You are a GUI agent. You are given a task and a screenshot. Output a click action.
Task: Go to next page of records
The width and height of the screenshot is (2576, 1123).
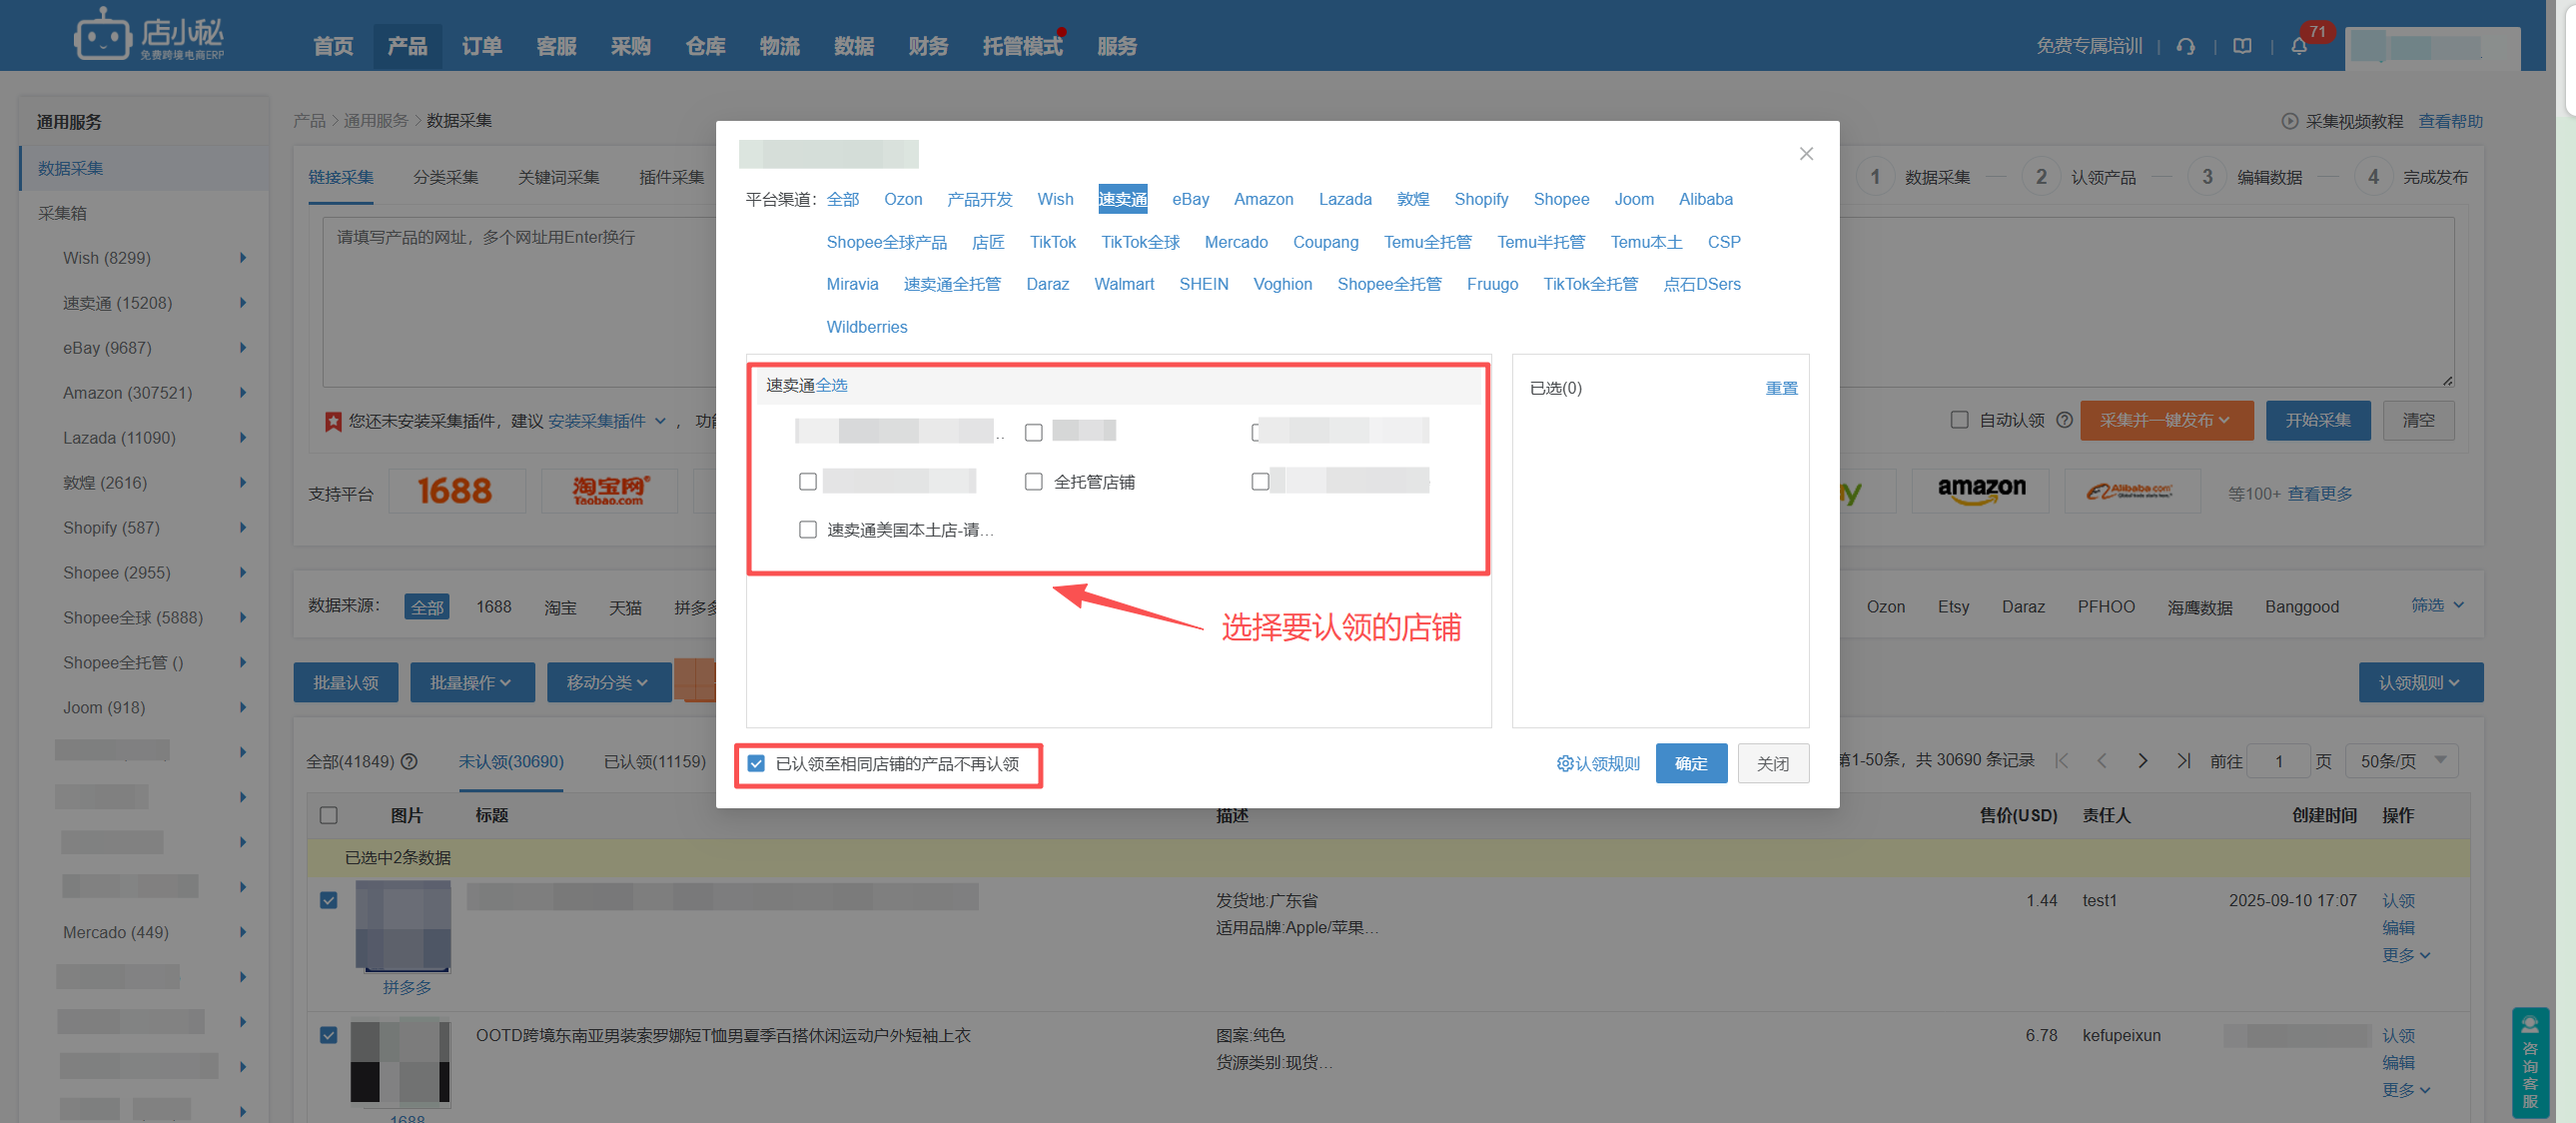tap(2143, 761)
